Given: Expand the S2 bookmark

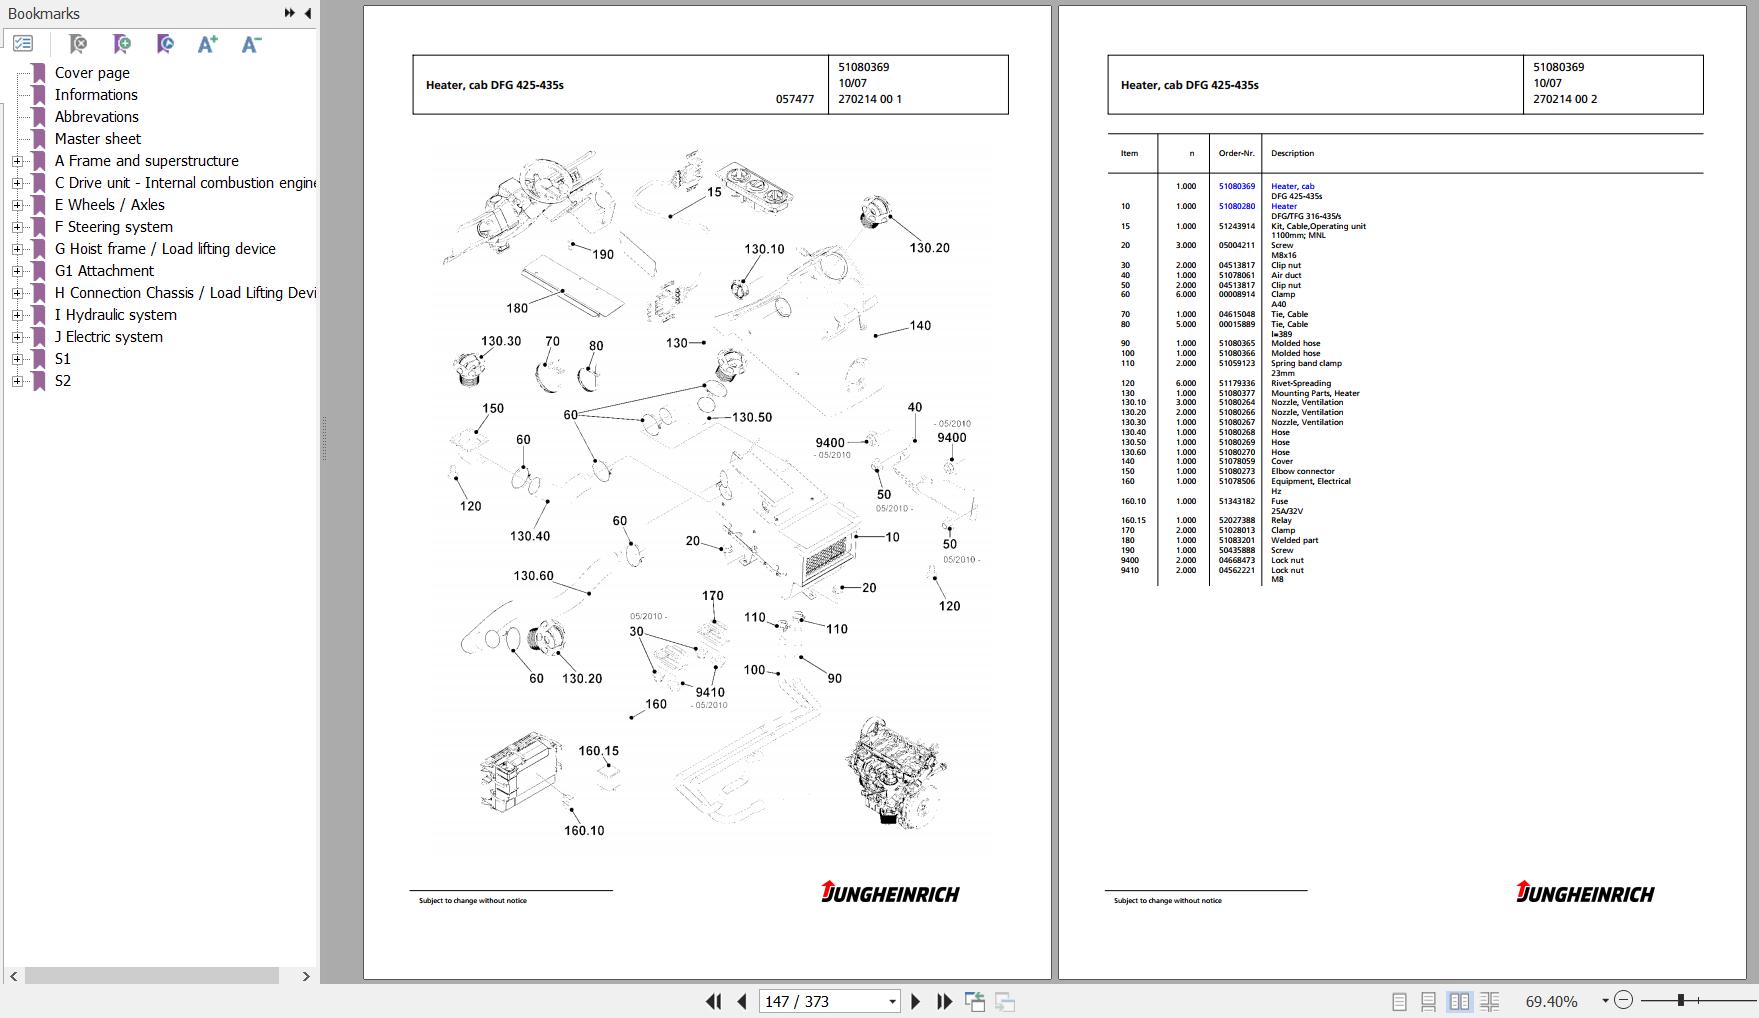Looking at the screenshot, I should 17,381.
